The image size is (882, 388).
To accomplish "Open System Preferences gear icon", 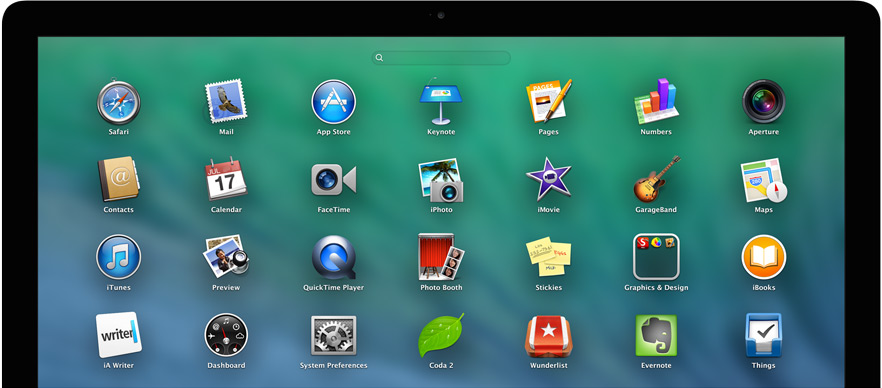I will coord(334,335).
